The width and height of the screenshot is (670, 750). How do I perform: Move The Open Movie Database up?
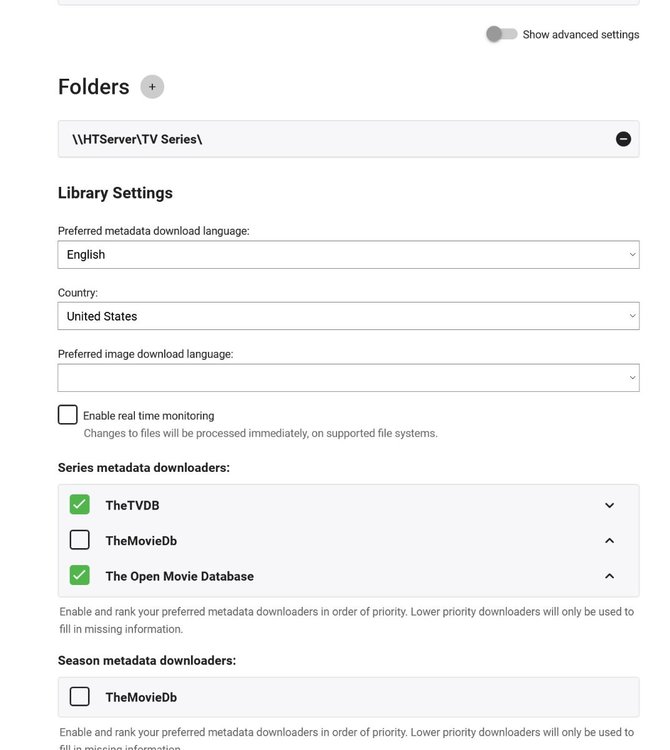pos(609,576)
